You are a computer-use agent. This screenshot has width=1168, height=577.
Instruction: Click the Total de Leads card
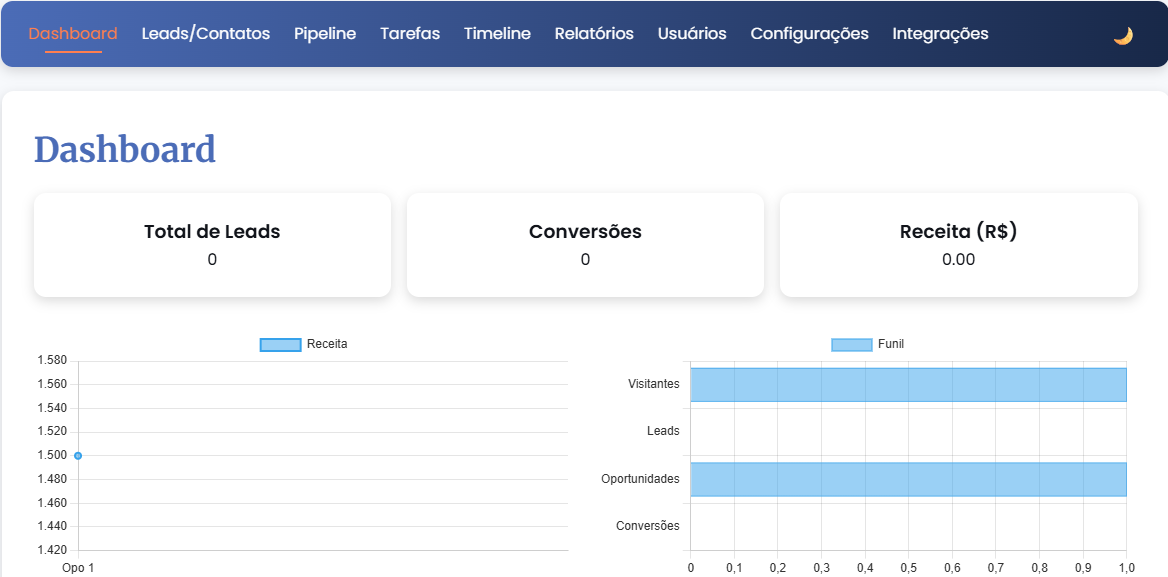click(x=211, y=244)
